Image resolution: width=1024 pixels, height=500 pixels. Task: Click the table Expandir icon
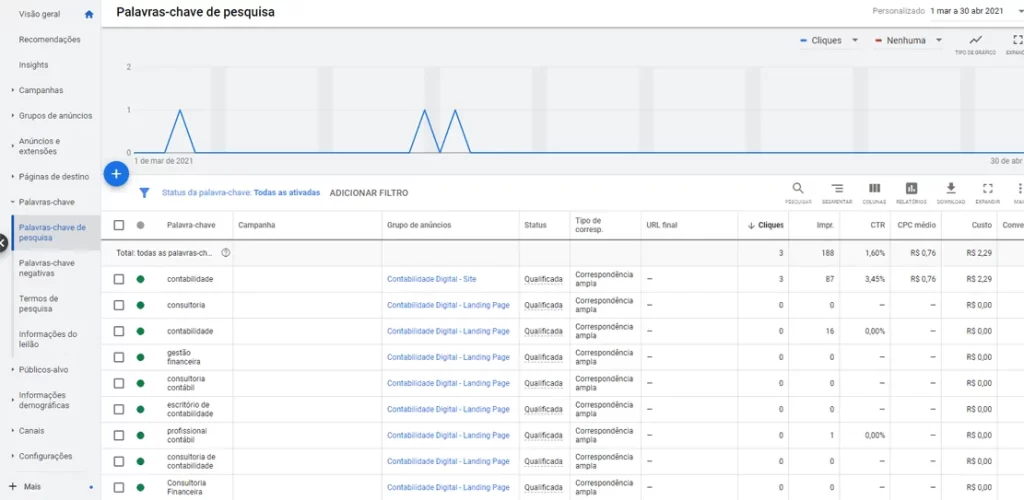[987, 191]
